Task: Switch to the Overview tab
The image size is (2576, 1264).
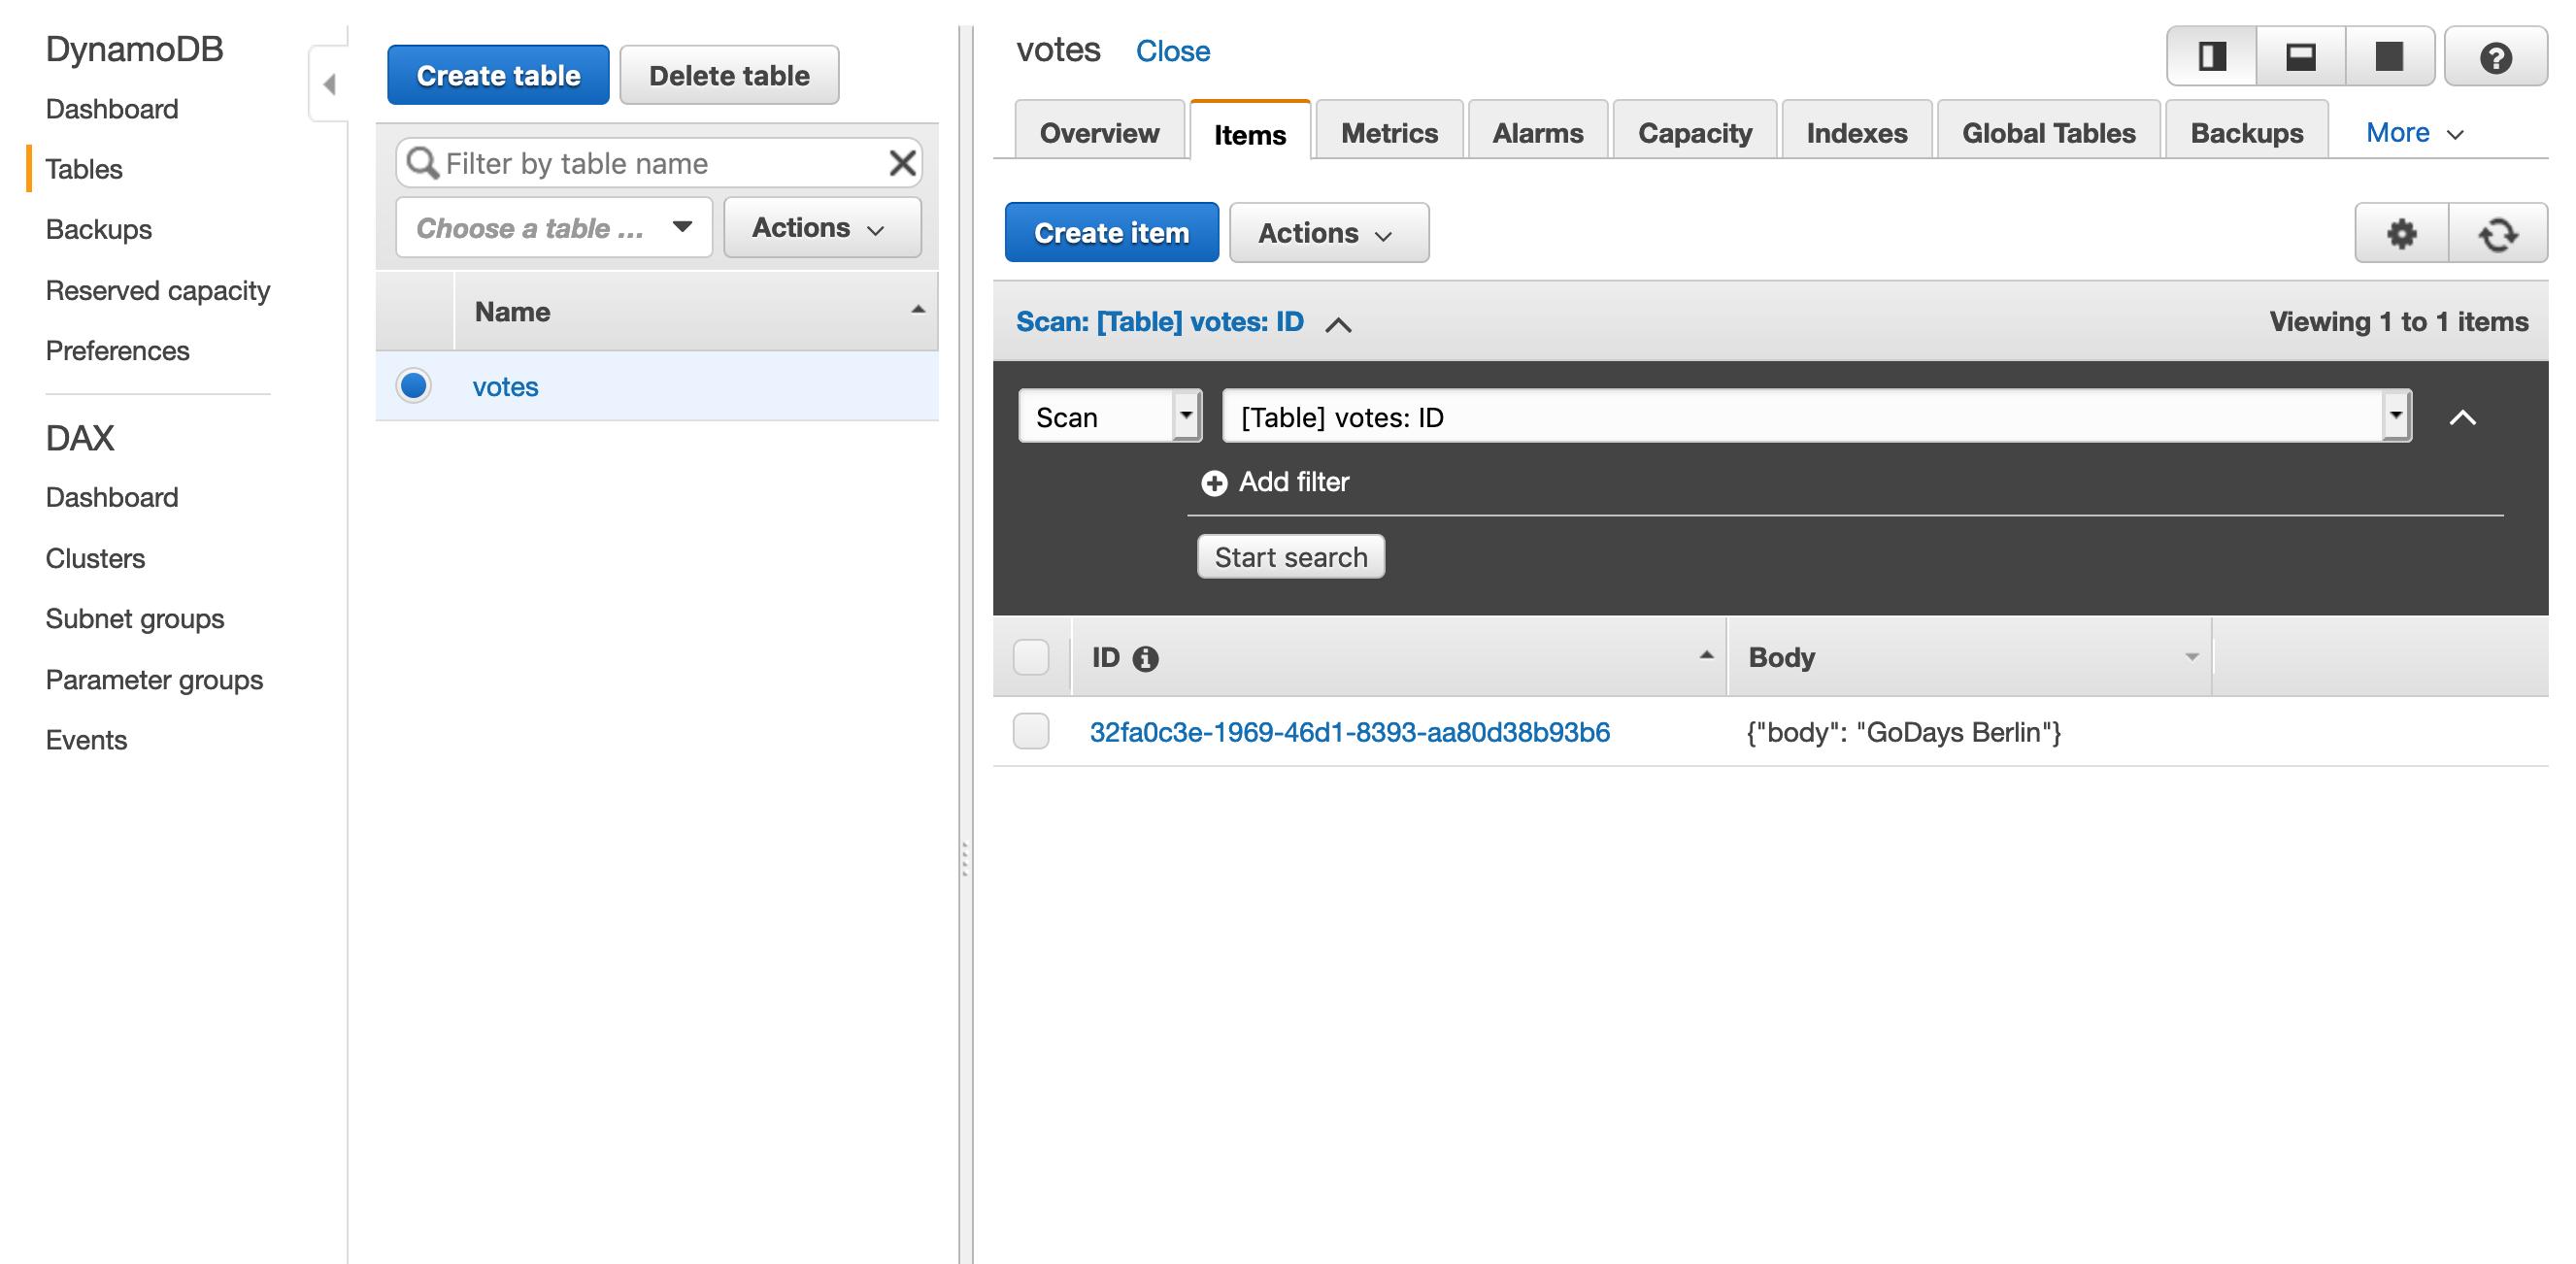Action: point(1099,133)
